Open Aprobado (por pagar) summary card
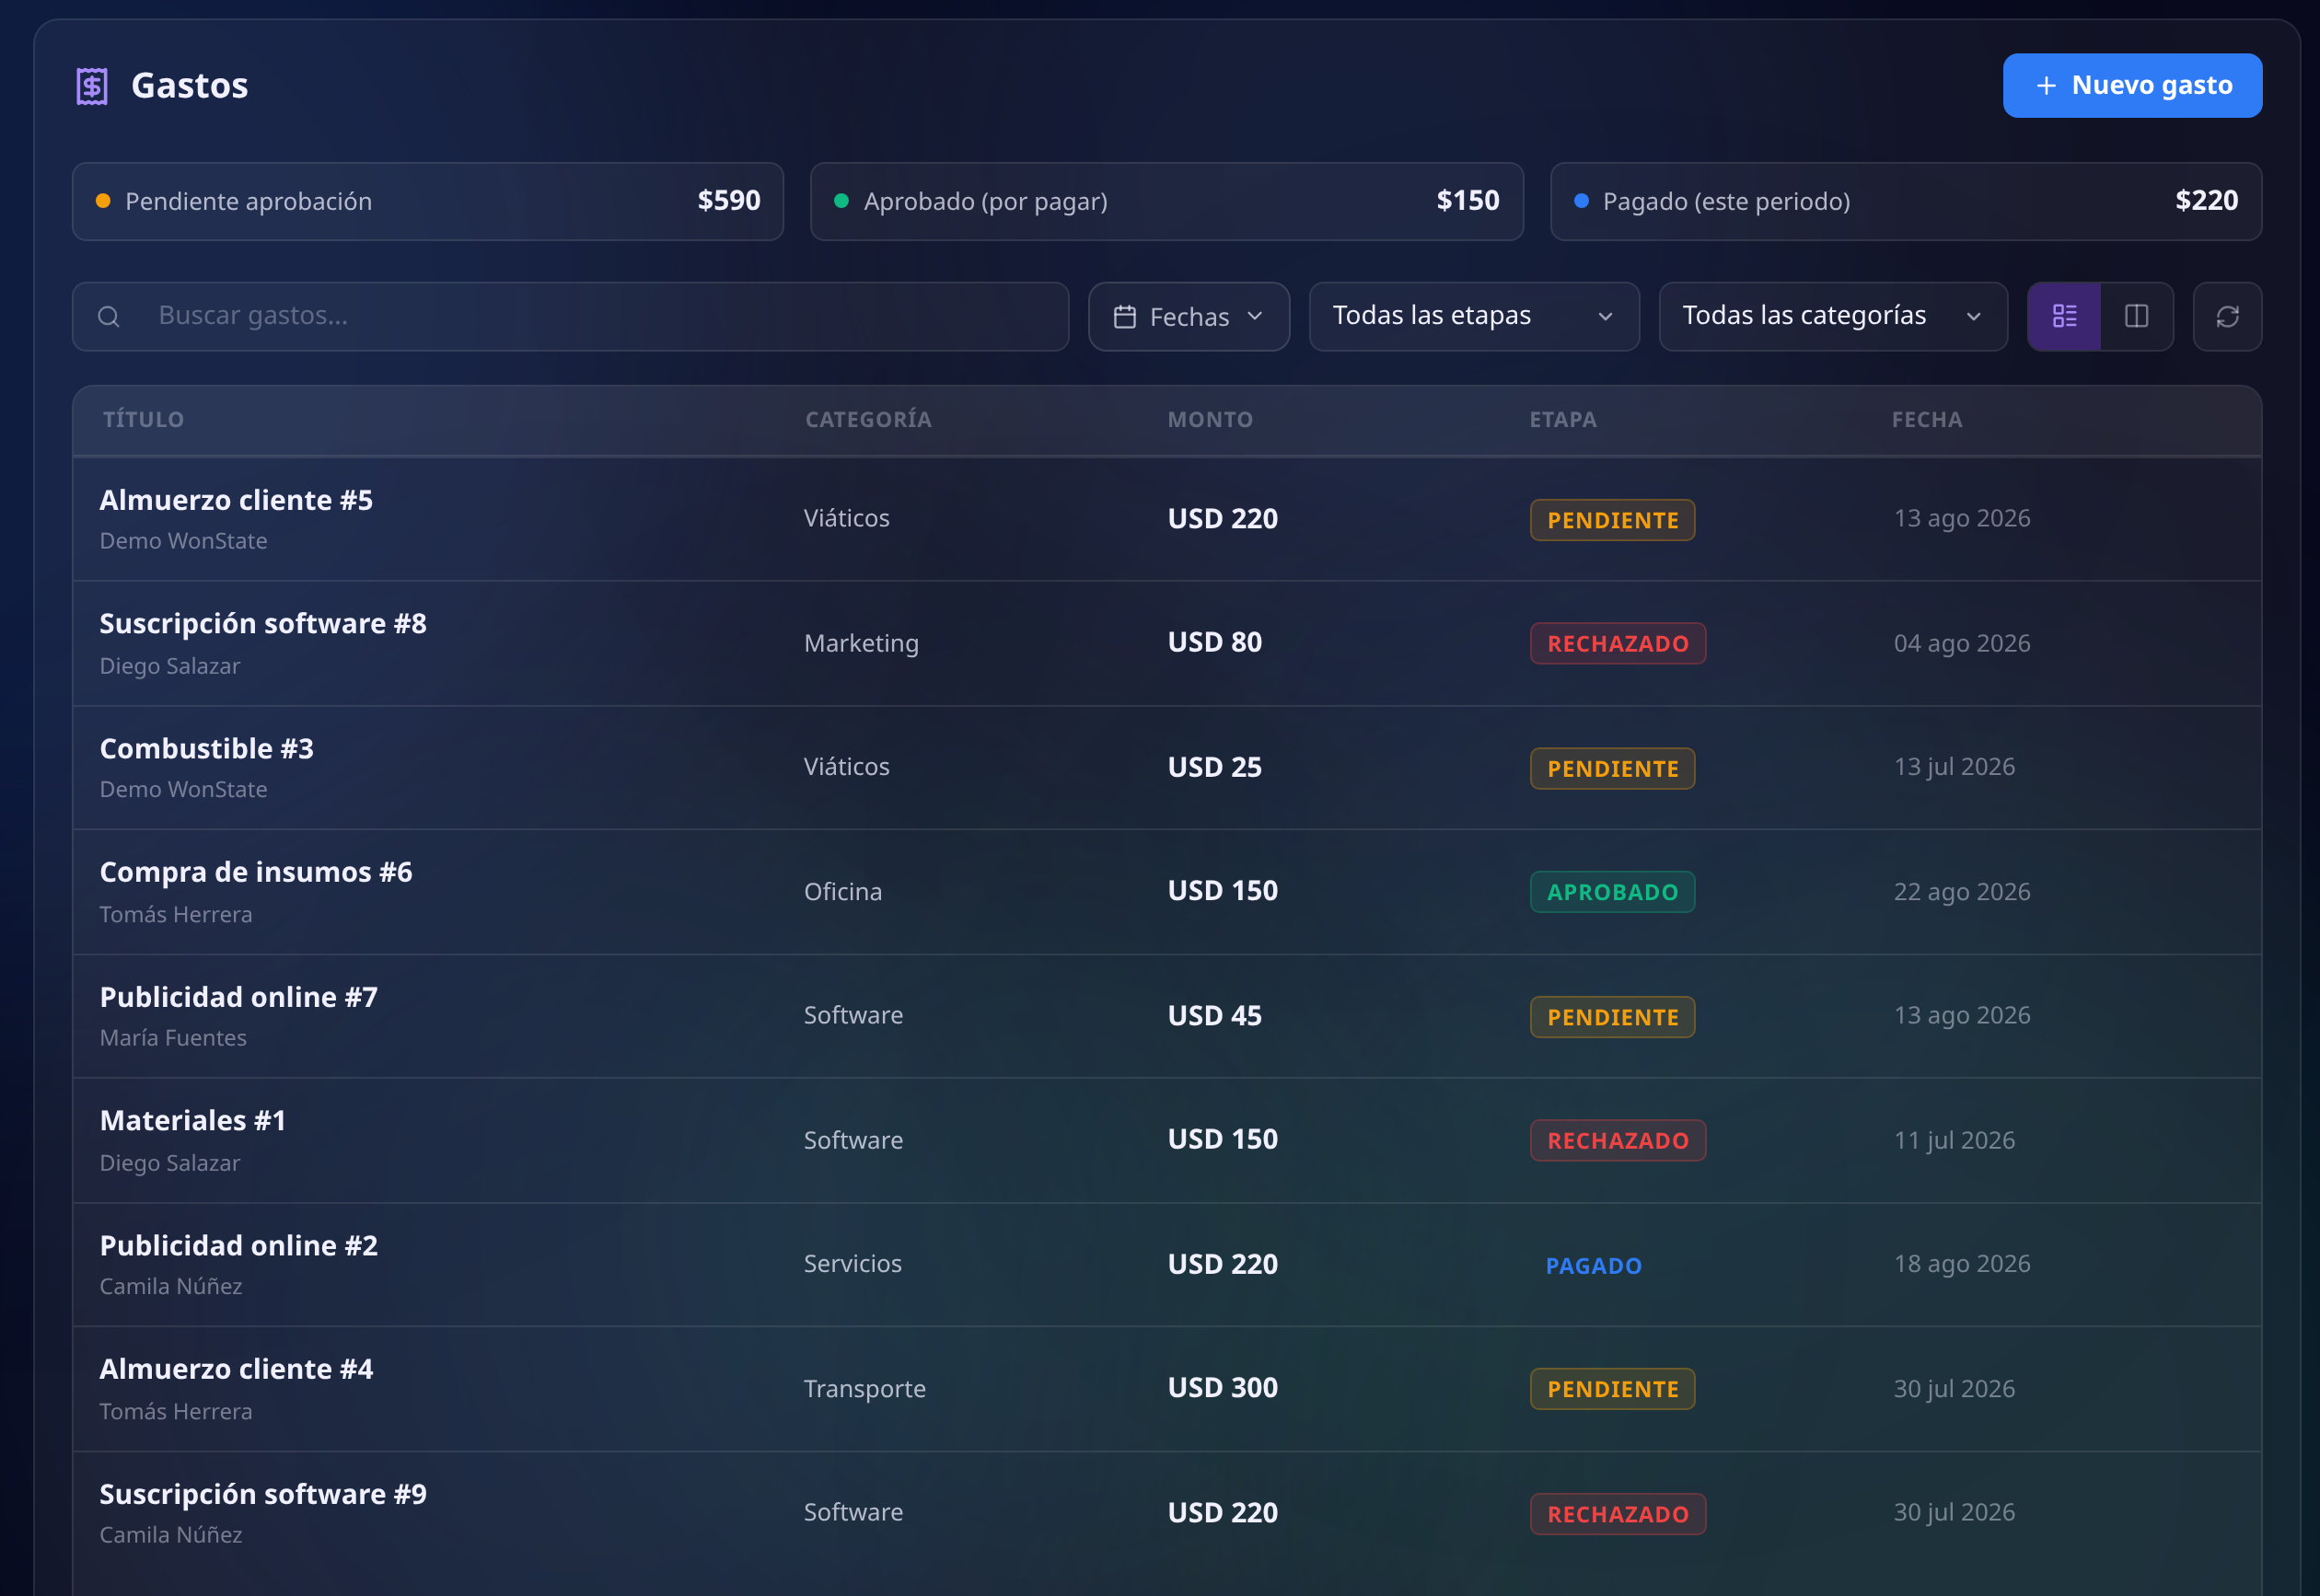The width and height of the screenshot is (2320, 1596). click(x=1167, y=202)
